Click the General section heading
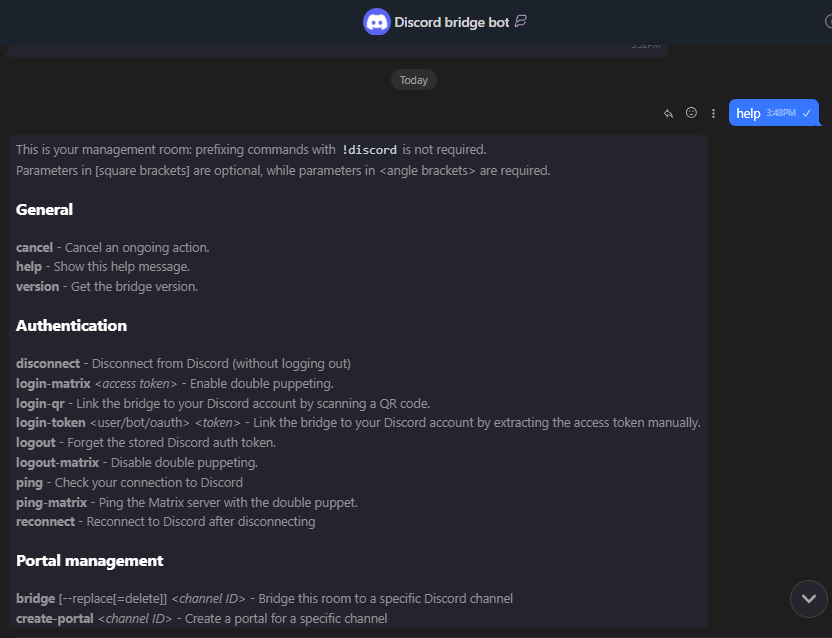 (x=44, y=210)
